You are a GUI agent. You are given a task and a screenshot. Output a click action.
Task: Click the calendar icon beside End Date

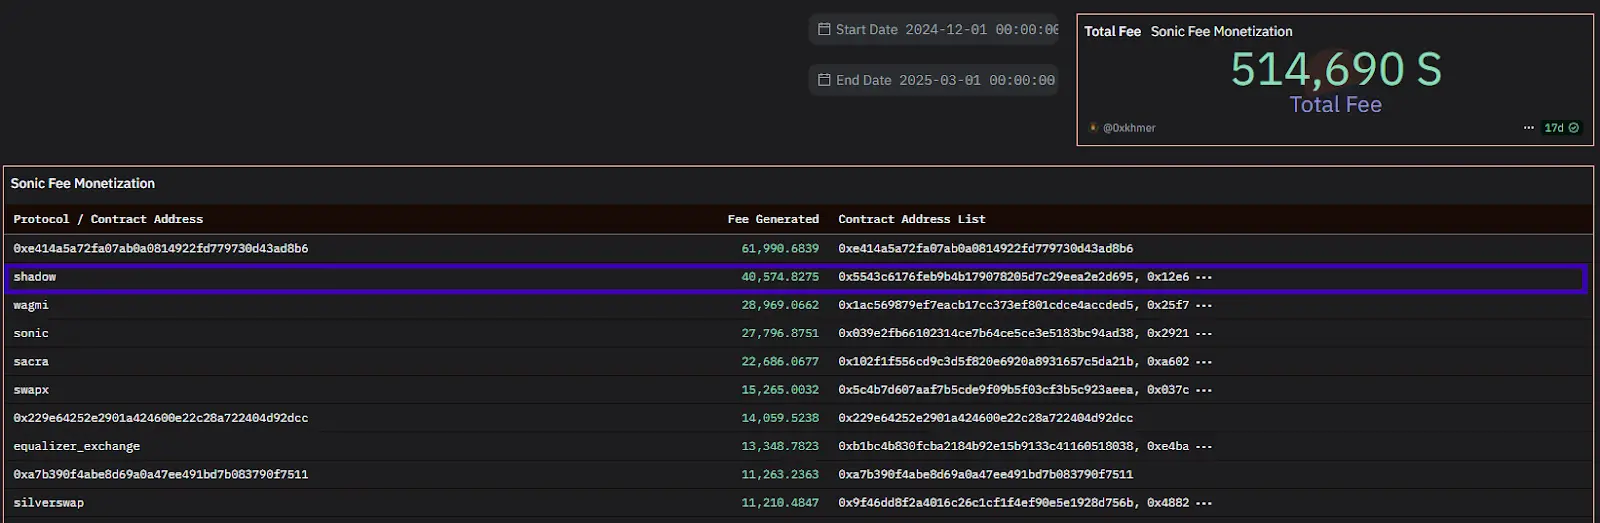(824, 80)
